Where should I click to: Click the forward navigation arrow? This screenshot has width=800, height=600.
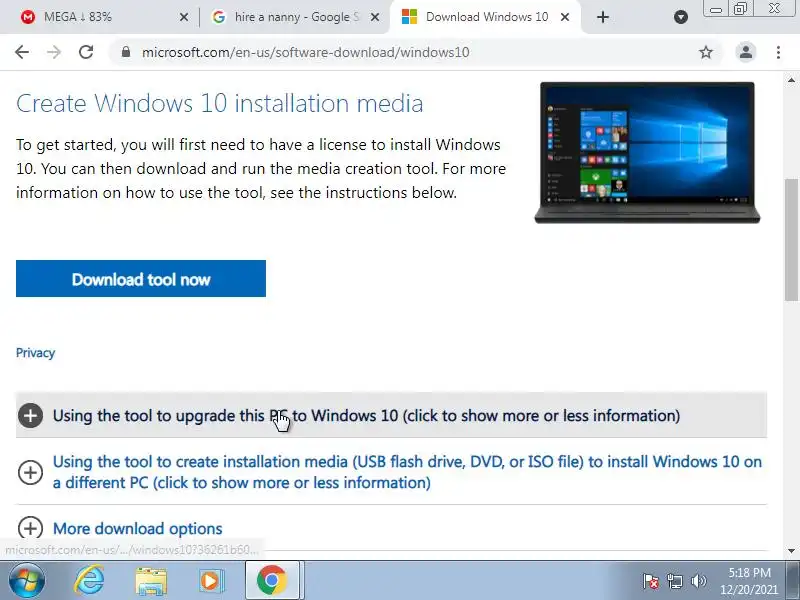[54, 52]
